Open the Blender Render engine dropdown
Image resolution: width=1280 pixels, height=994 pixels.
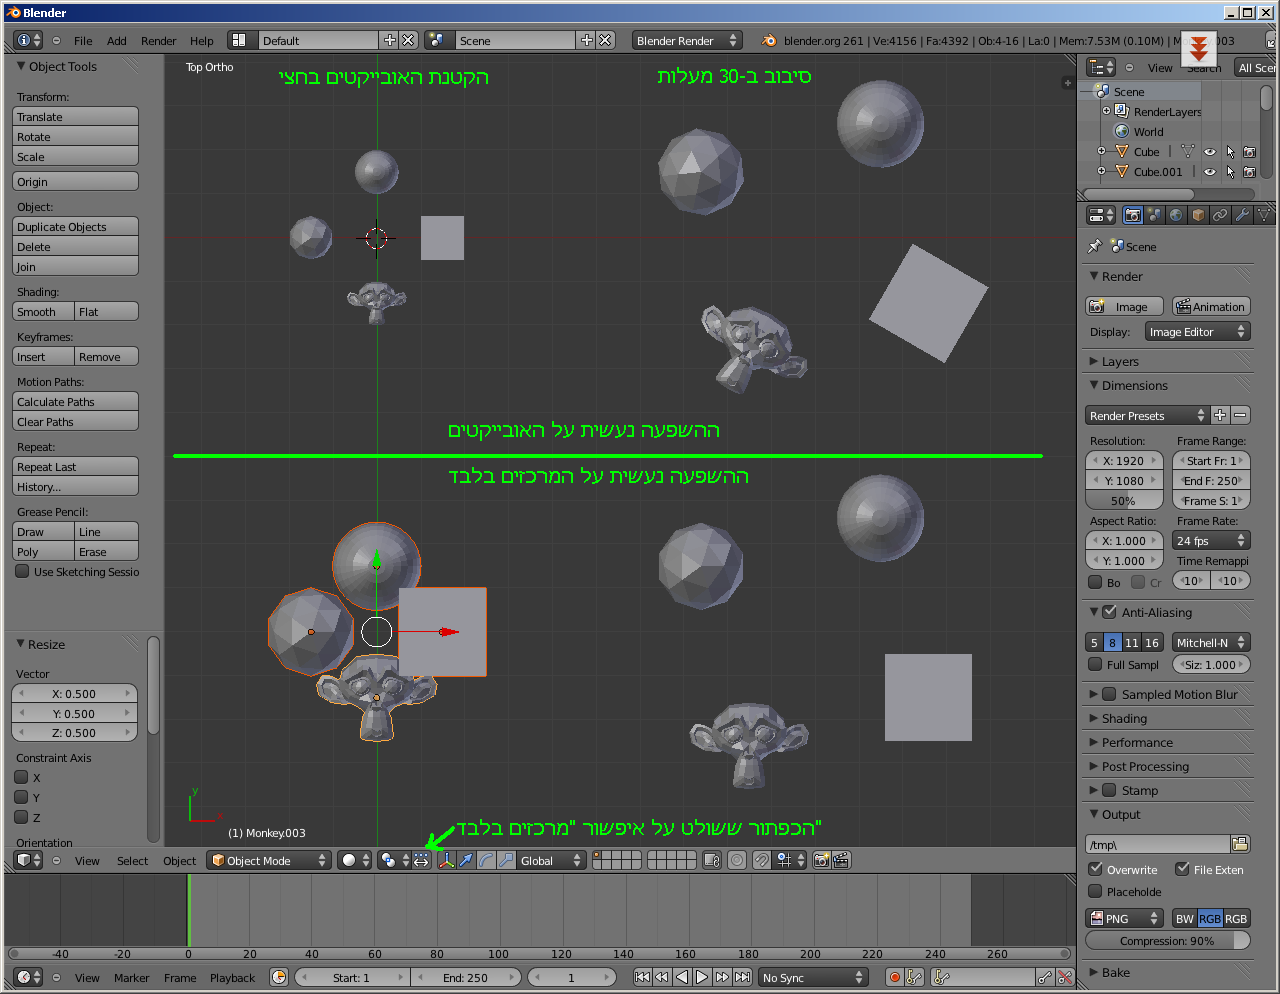pyautogui.click(x=686, y=41)
